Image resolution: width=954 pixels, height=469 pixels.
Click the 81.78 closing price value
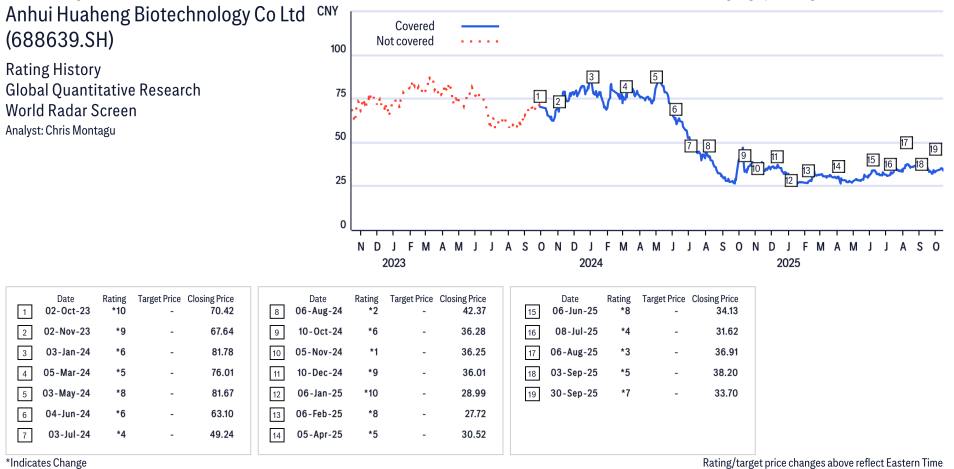click(x=210, y=352)
